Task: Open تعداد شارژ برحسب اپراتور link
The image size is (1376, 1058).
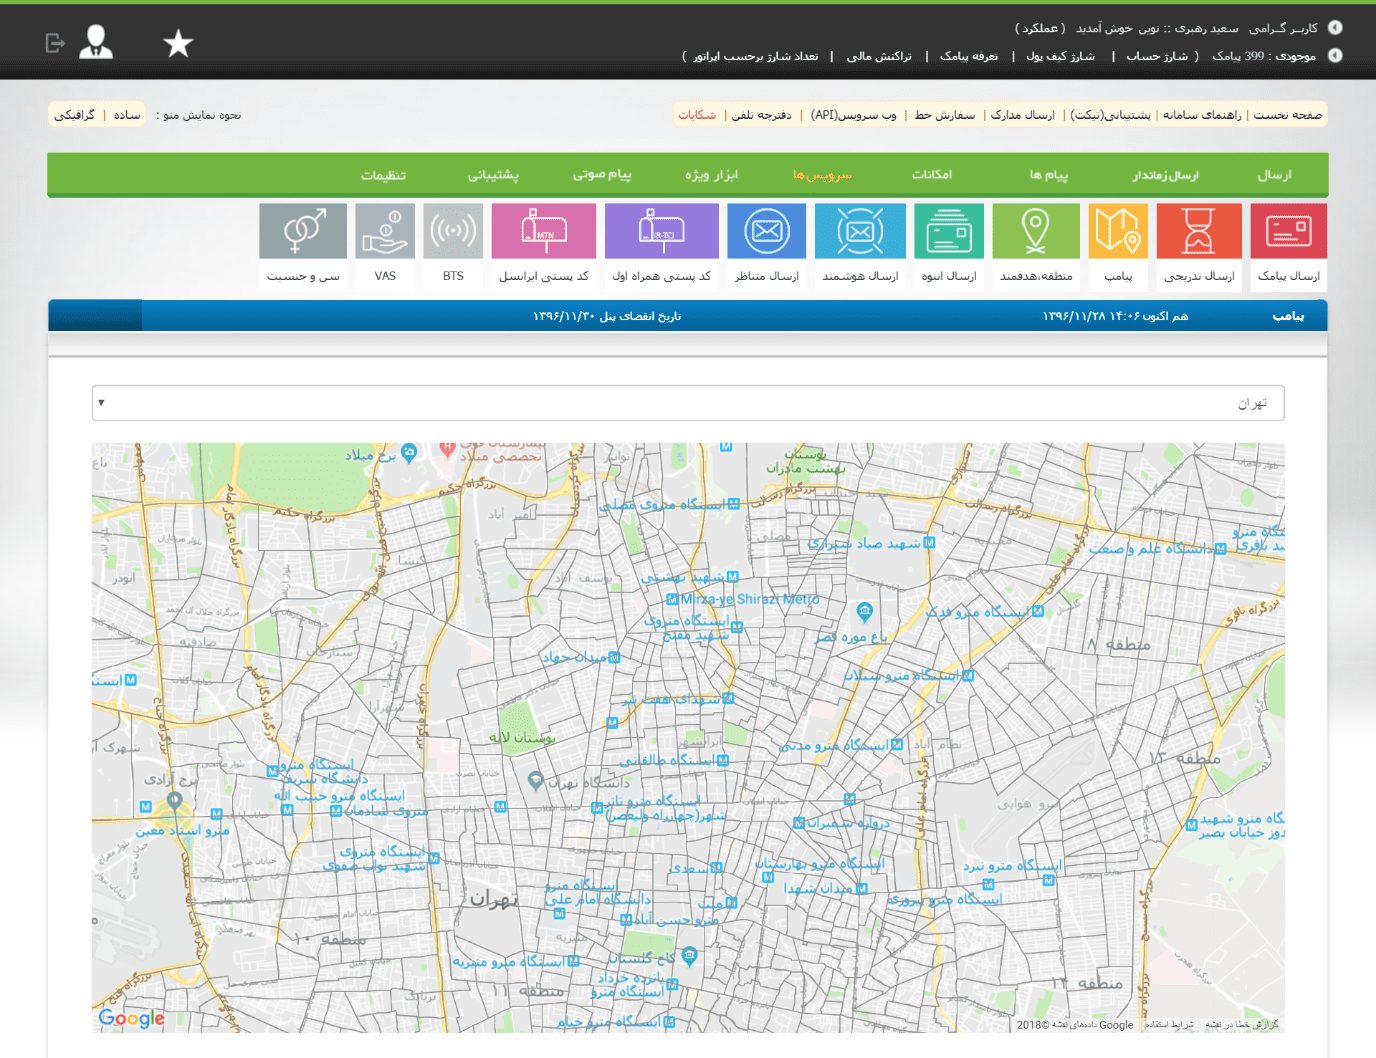Action: click(x=756, y=56)
